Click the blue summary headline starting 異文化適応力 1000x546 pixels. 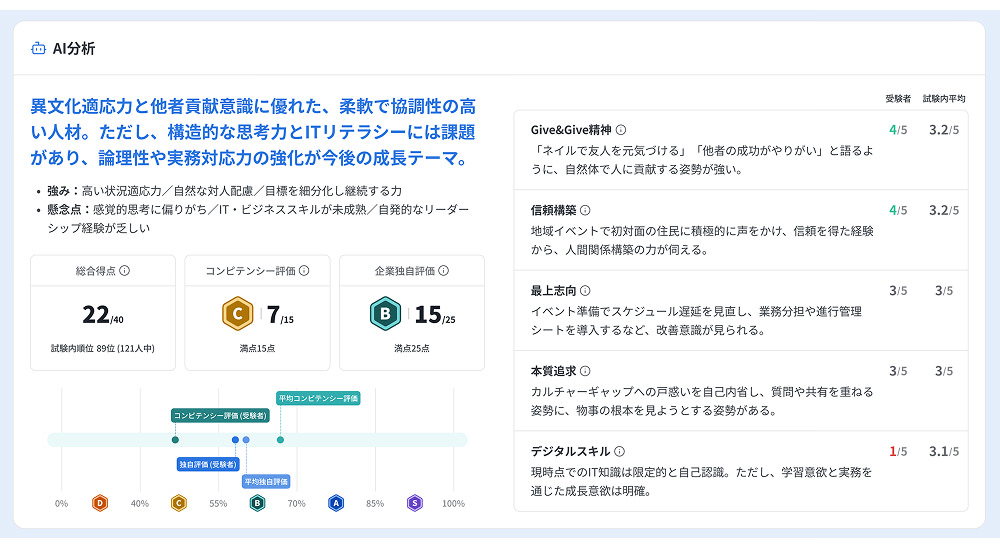253,132
